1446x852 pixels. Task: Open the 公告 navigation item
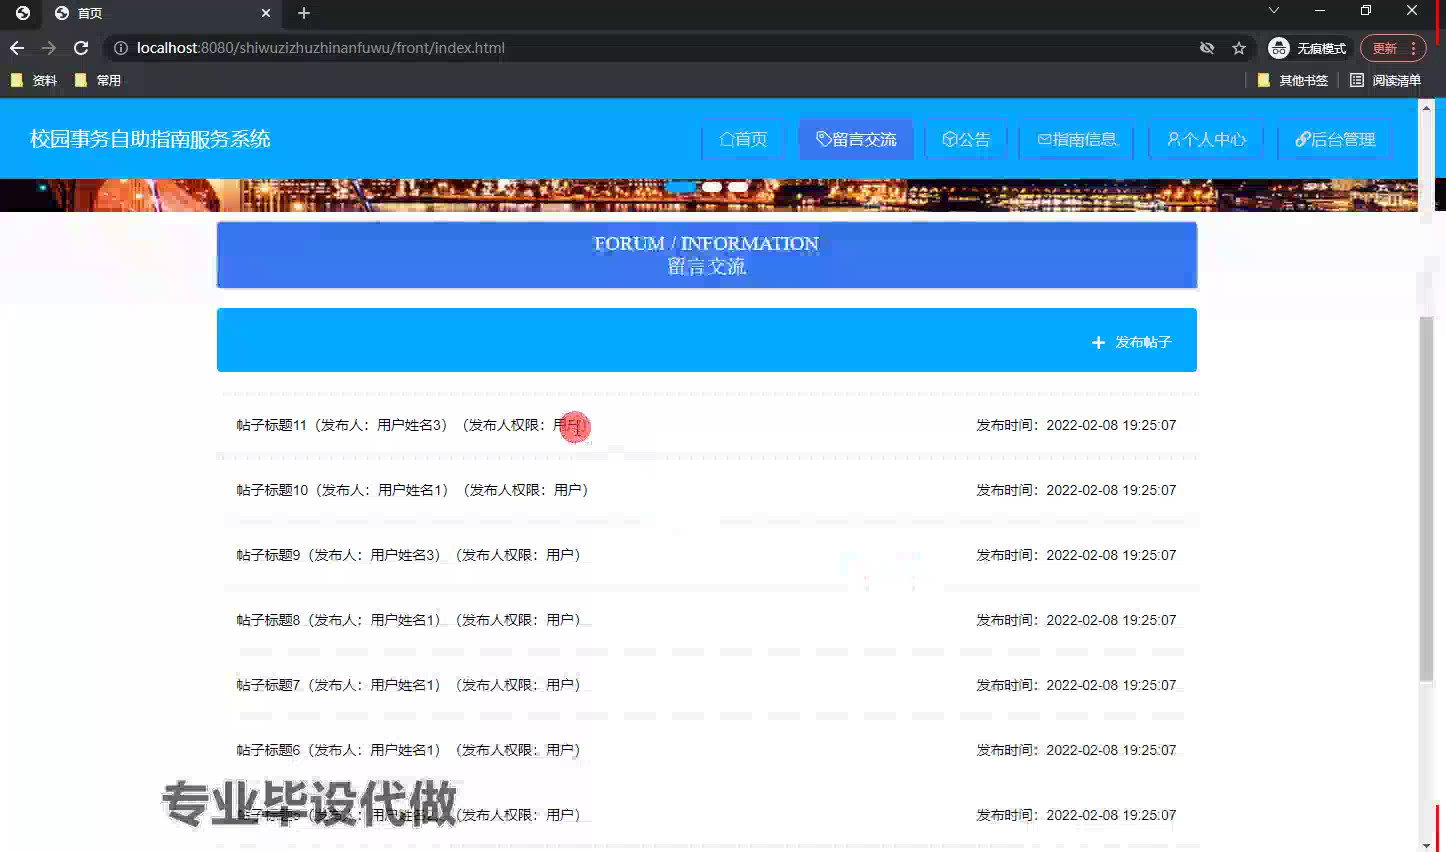coord(966,139)
